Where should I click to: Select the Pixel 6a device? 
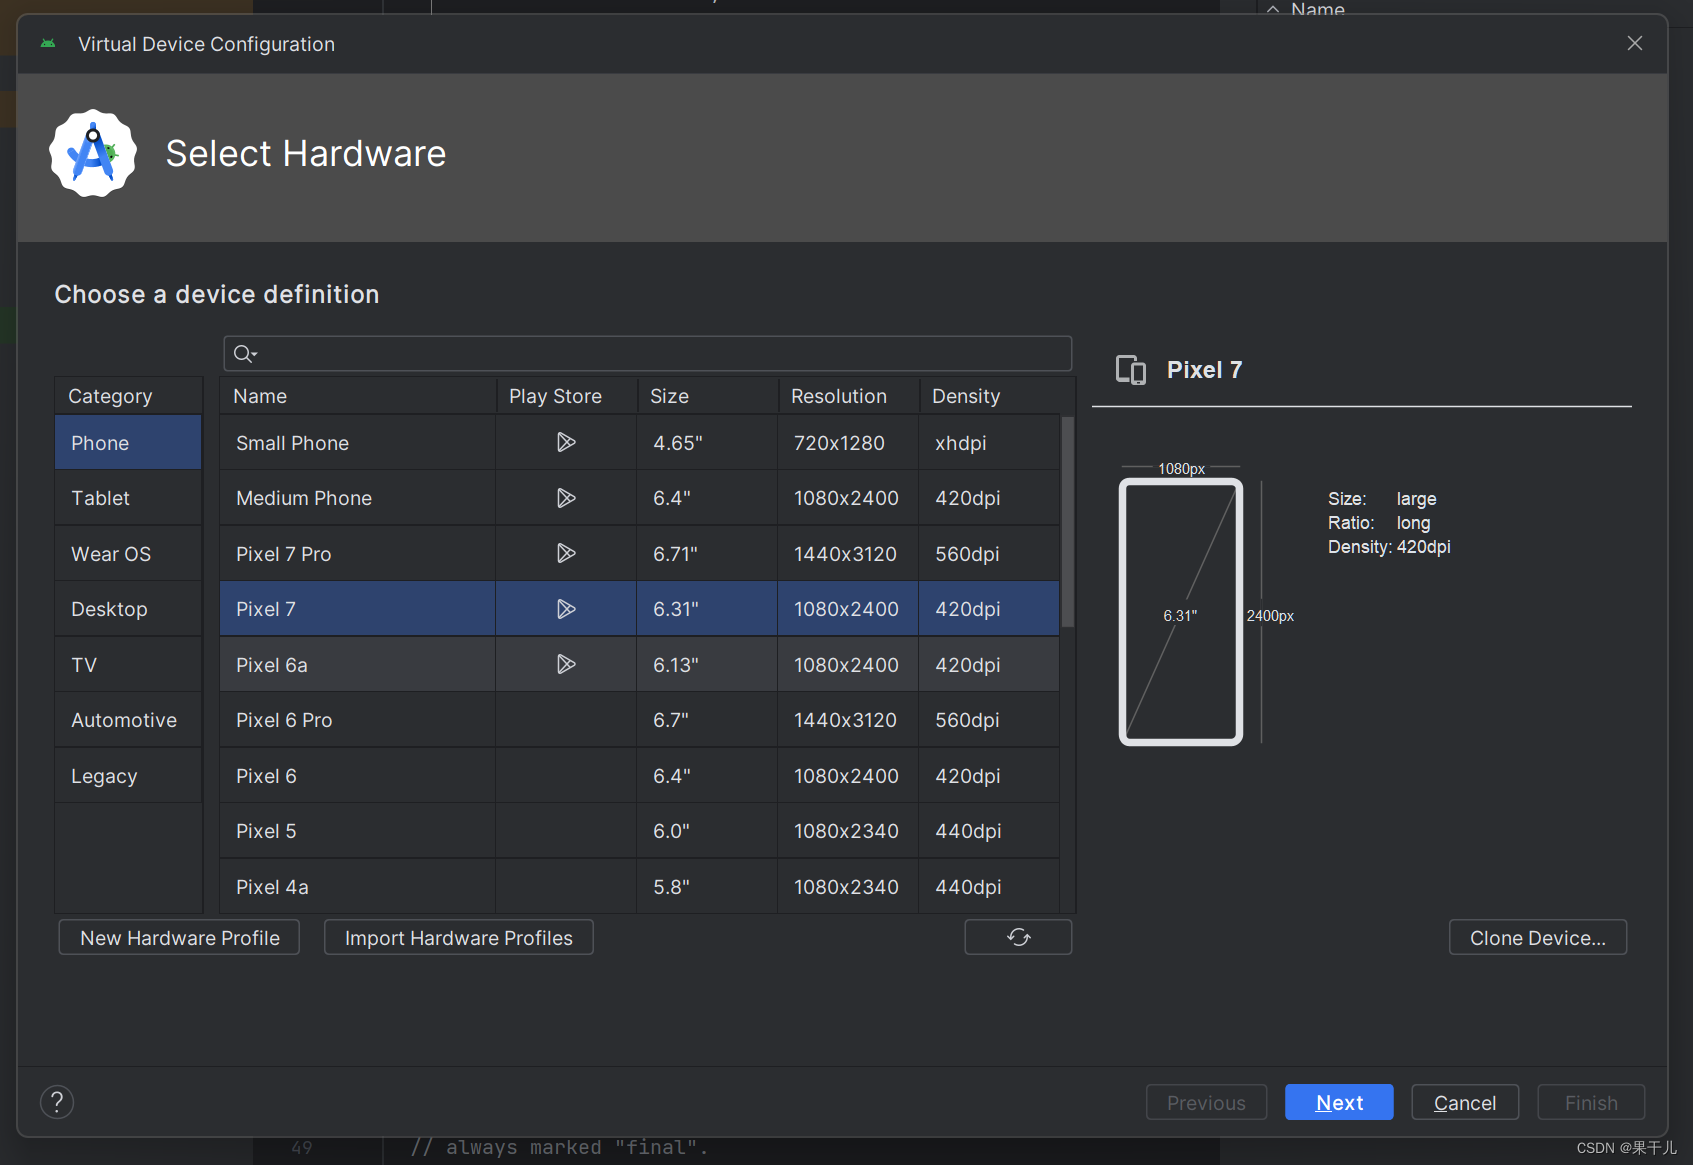coord(272,665)
